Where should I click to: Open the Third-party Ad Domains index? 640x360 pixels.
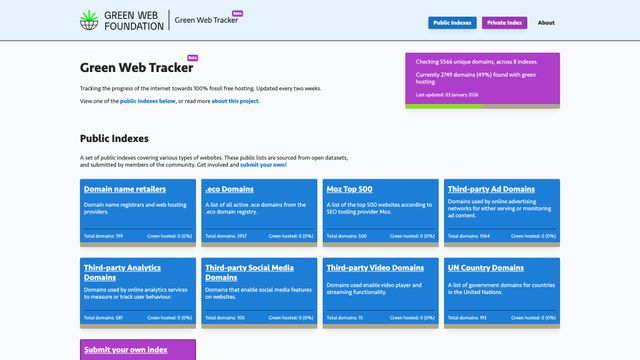pos(491,189)
